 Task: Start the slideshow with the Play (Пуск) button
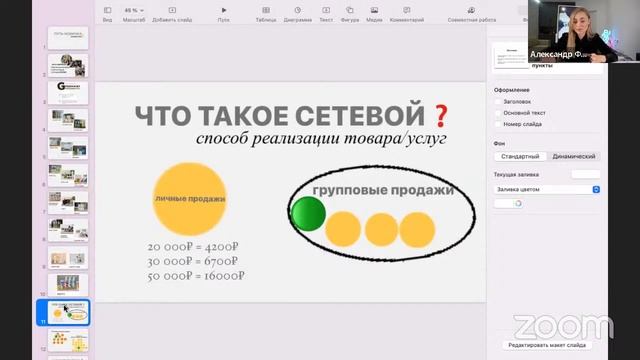click(224, 10)
